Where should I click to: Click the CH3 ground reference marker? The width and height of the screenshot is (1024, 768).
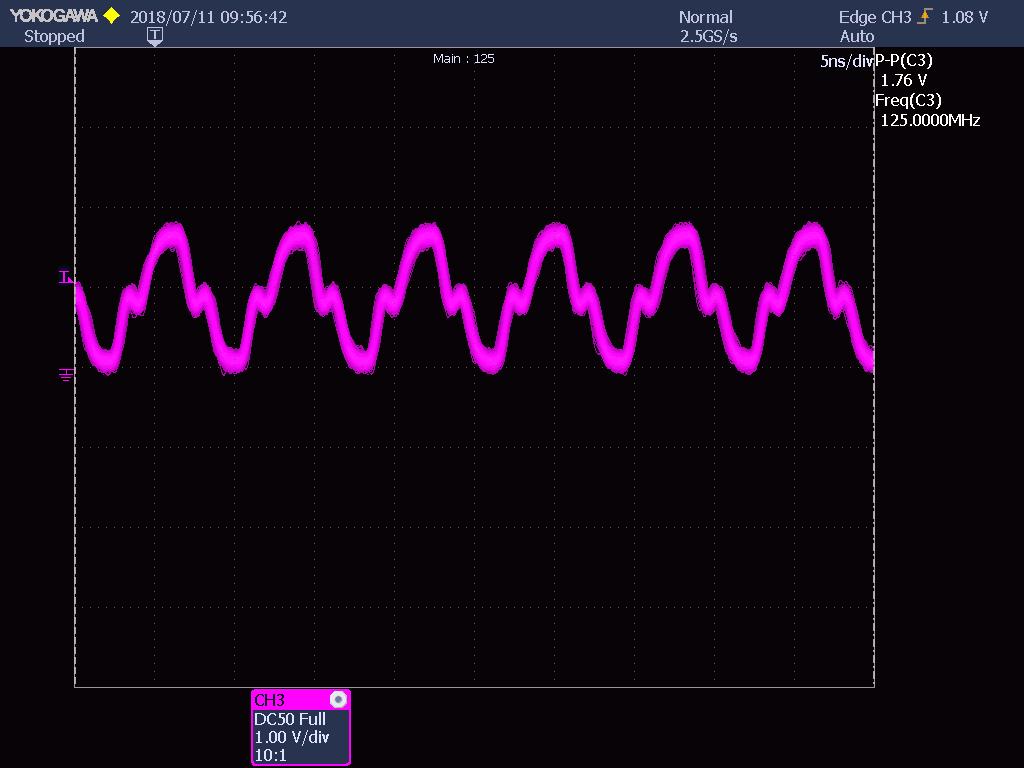pos(66,374)
